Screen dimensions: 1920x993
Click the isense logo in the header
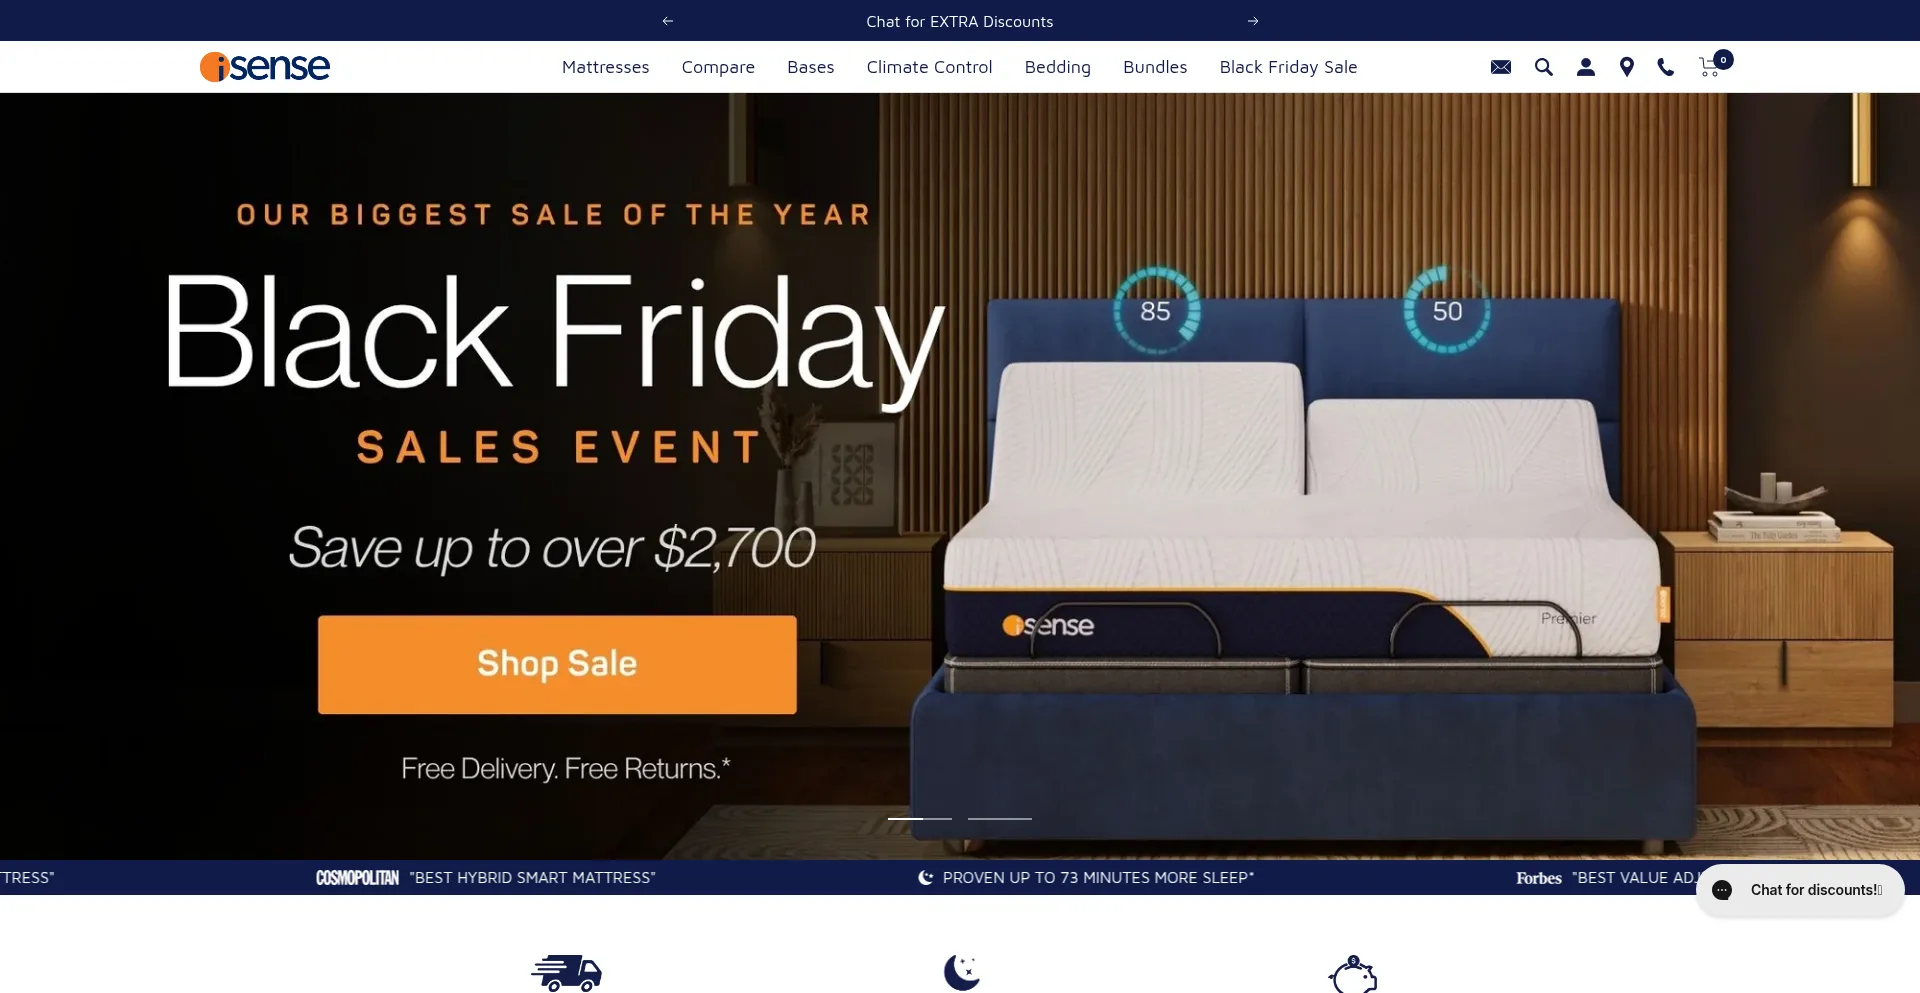[x=265, y=67]
